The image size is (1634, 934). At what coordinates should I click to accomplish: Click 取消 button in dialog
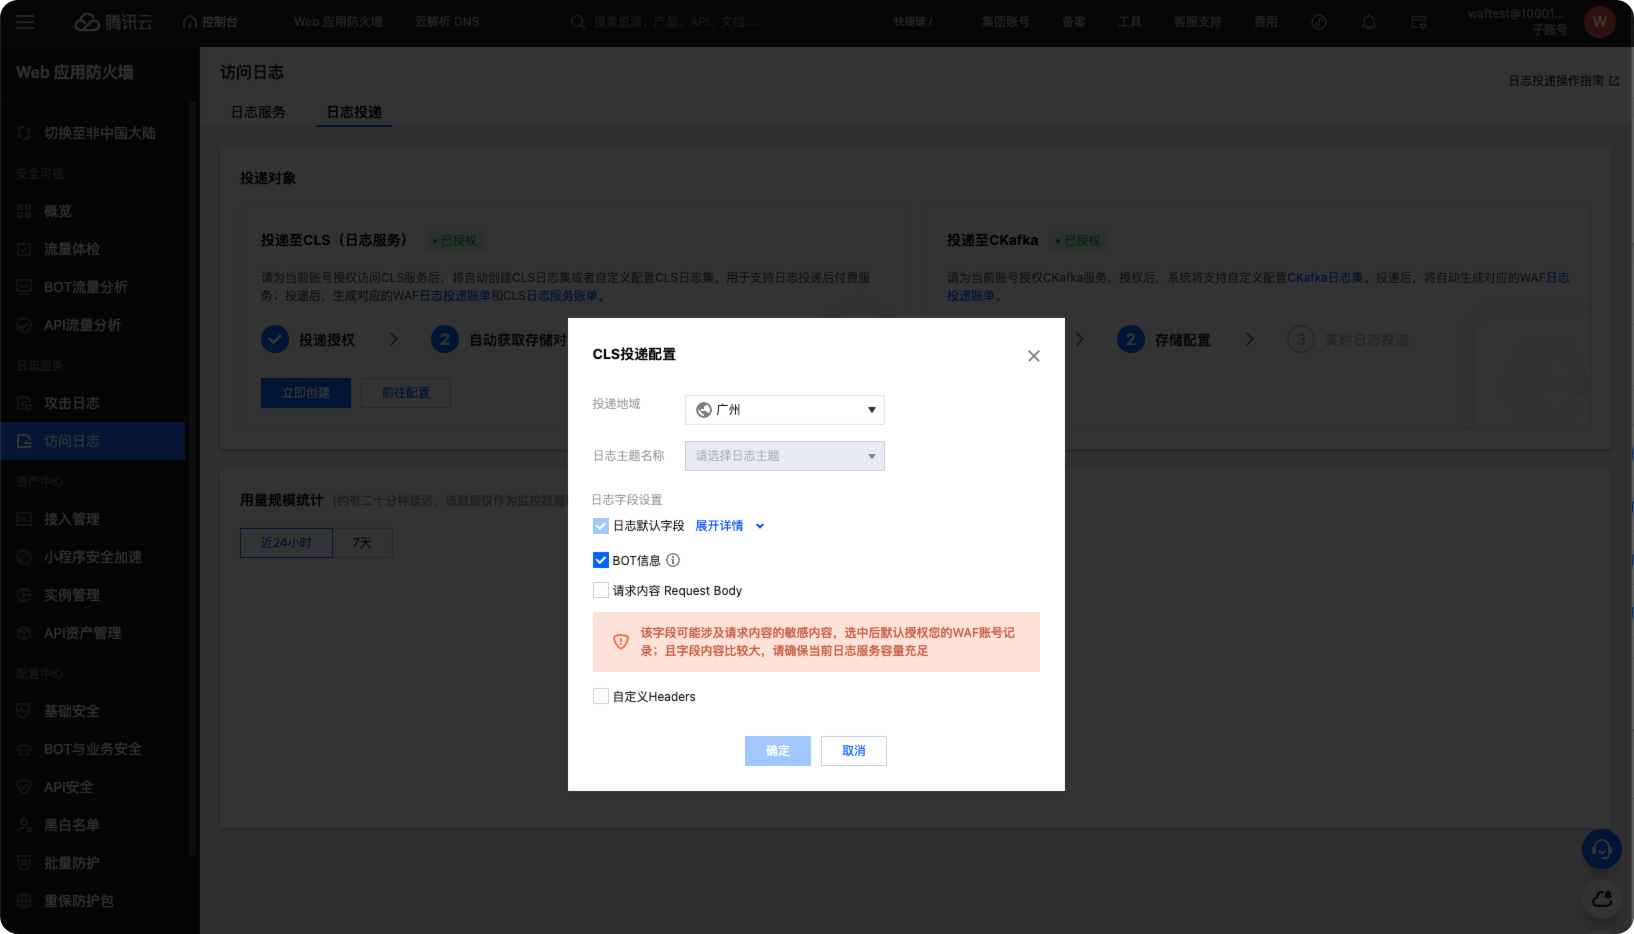[854, 751]
